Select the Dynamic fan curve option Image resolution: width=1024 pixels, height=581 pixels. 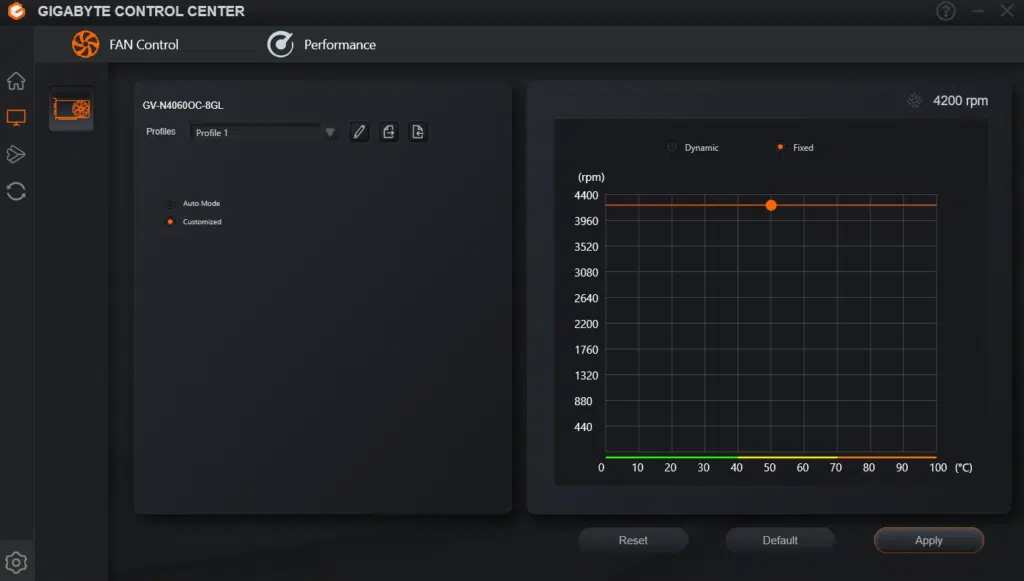pos(672,147)
